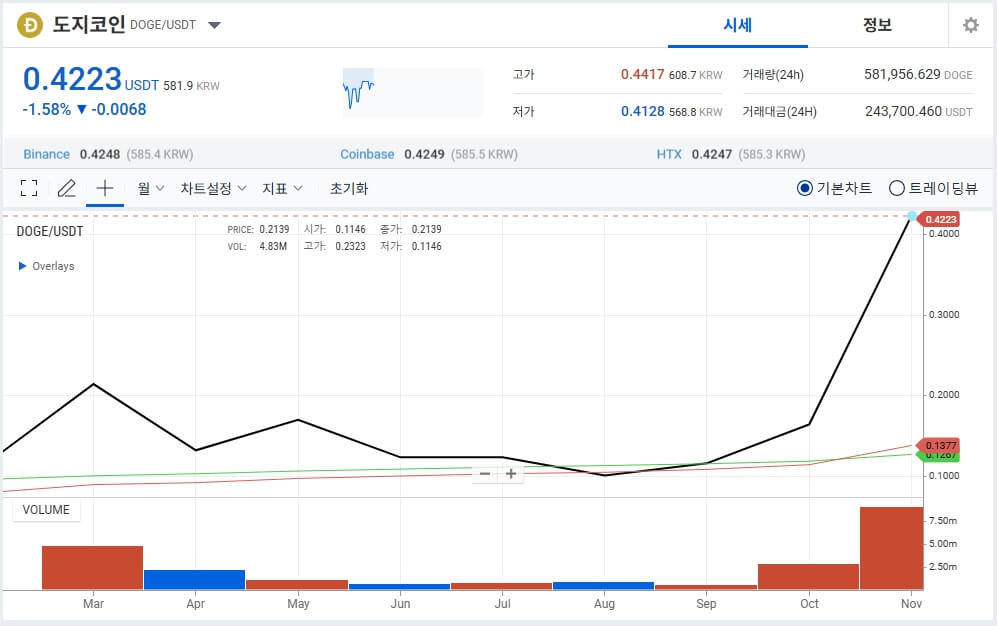The height and width of the screenshot is (626, 997).
Task: Click the 0.4417 high price value
Action: coord(642,74)
